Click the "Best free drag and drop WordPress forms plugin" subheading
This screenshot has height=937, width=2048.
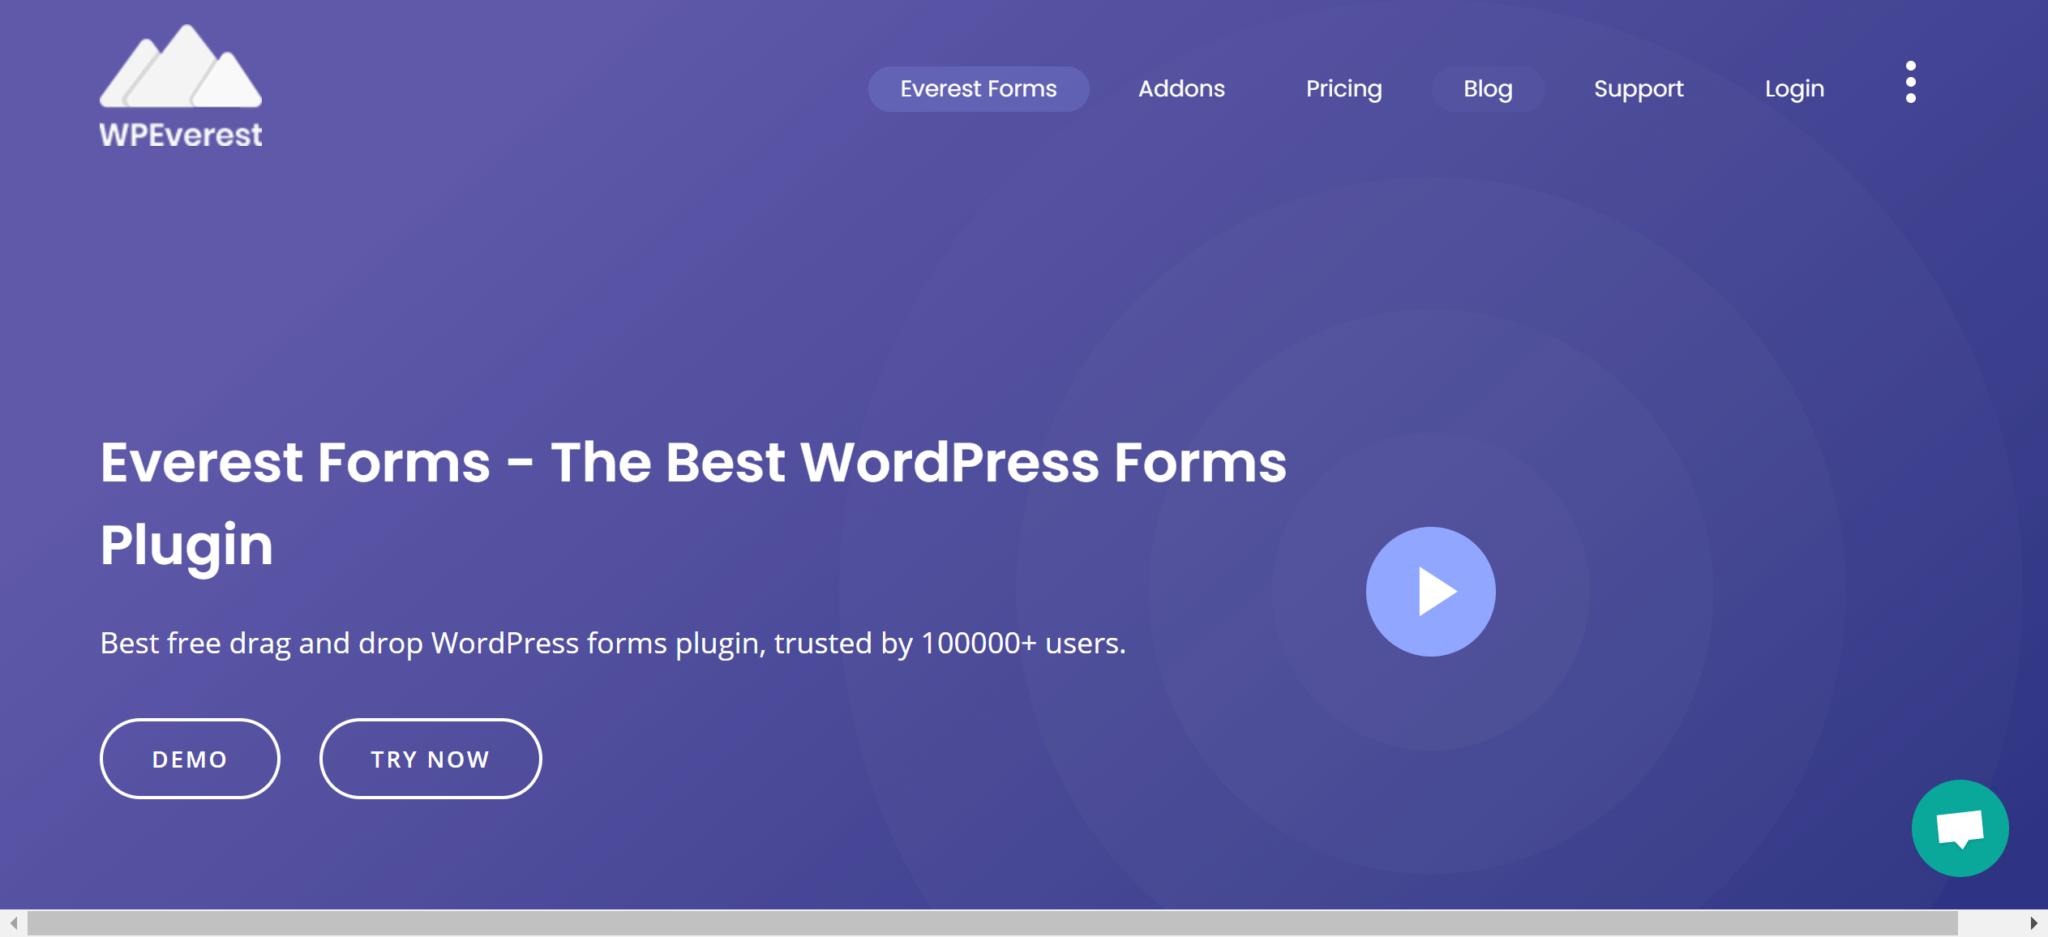pos(613,643)
